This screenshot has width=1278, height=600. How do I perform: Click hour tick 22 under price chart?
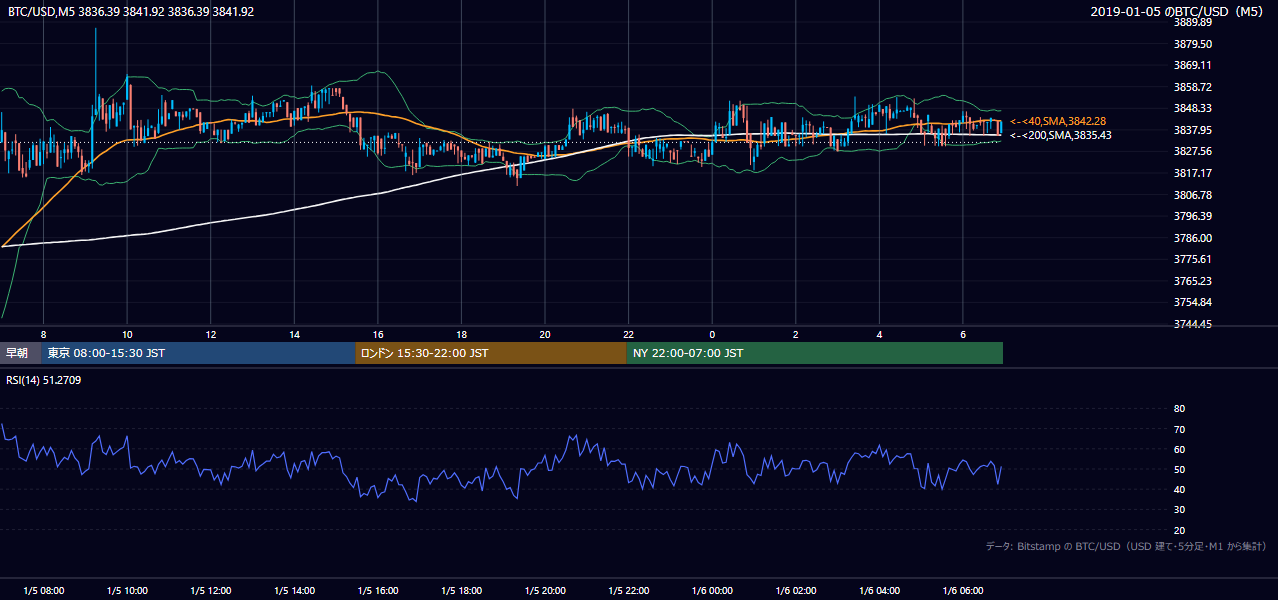[629, 333]
